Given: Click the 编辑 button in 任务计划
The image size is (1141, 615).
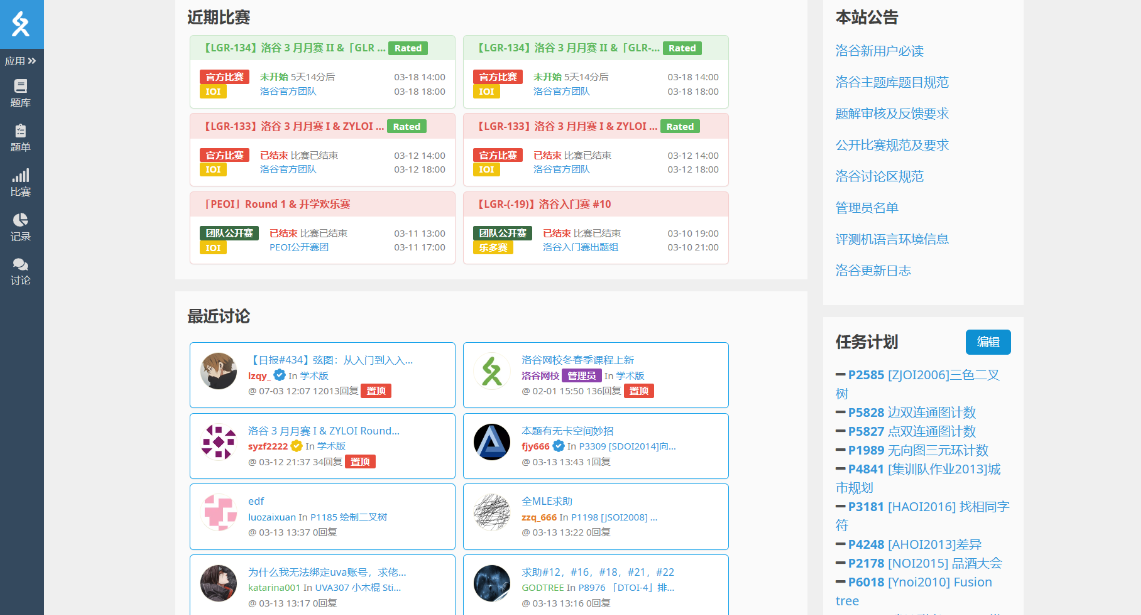Looking at the screenshot, I should [x=988, y=342].
